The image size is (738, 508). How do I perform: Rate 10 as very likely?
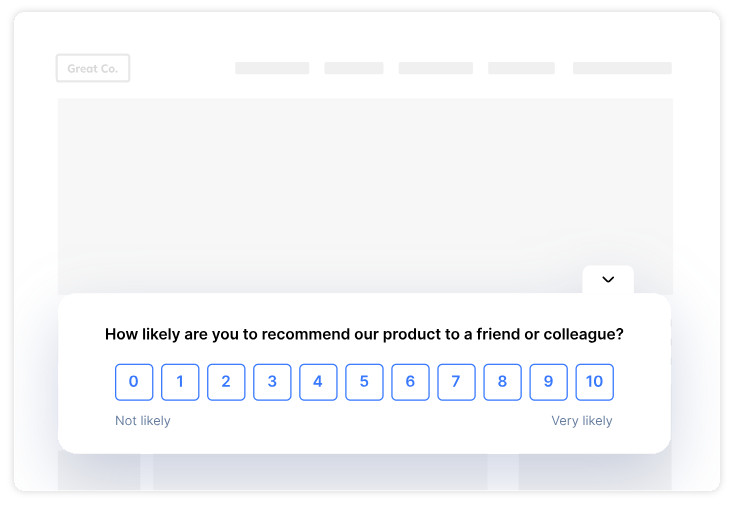tap(594, 382)
